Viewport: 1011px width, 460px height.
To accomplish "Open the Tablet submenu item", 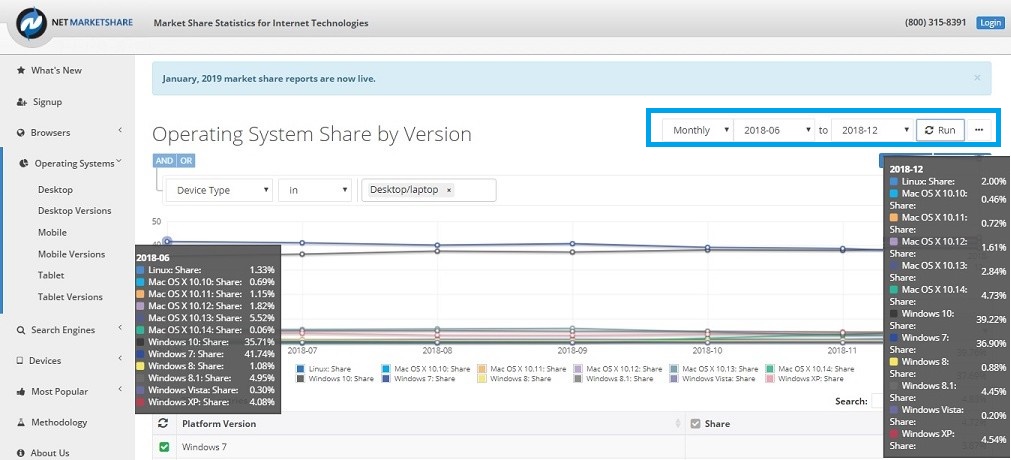I will point(51,275).
